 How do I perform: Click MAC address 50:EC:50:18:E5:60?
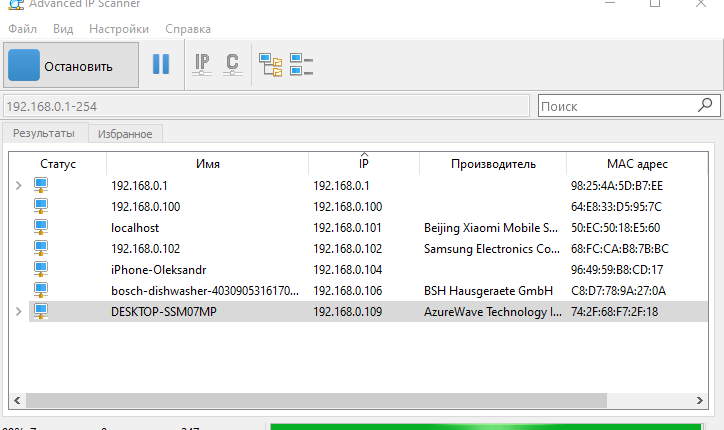(x=615, y=228)
